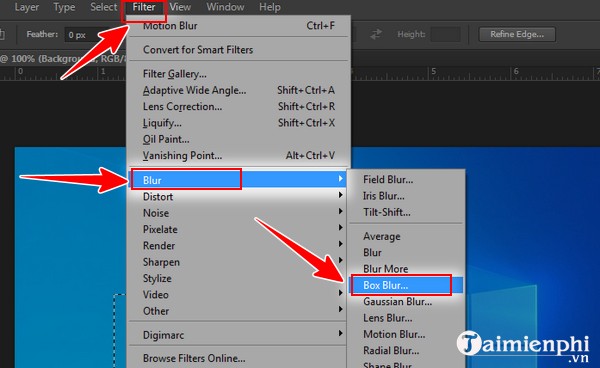Open the Type menu
Viewport: 600px width, 368px height.
[64, 7]
